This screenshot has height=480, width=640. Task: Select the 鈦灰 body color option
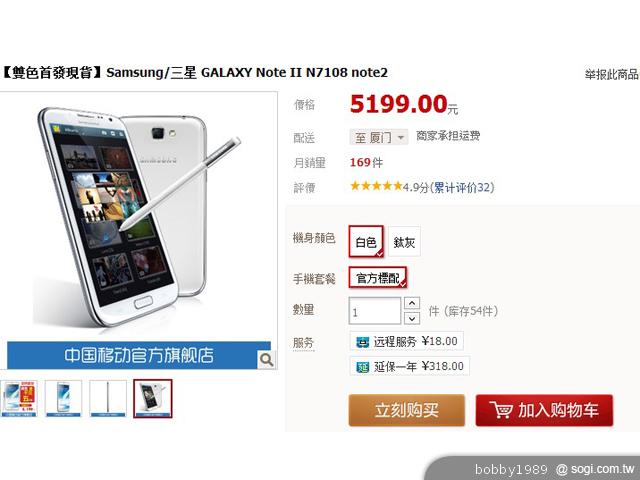pos(404,242)
